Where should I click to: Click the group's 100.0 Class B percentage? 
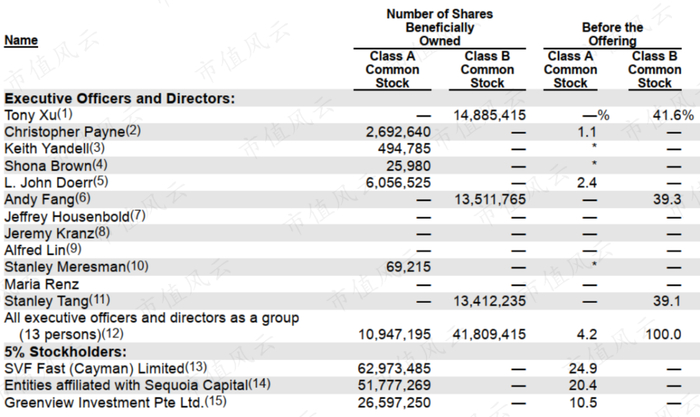pos(663,334)
